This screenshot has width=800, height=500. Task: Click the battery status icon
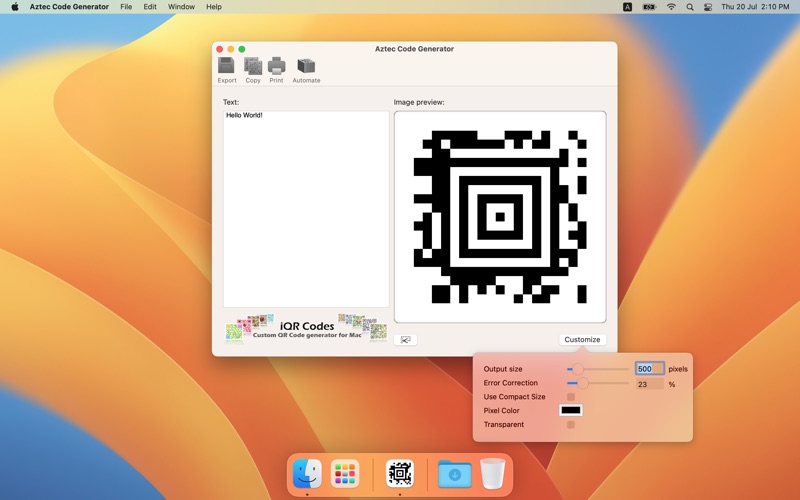(649, 7)
